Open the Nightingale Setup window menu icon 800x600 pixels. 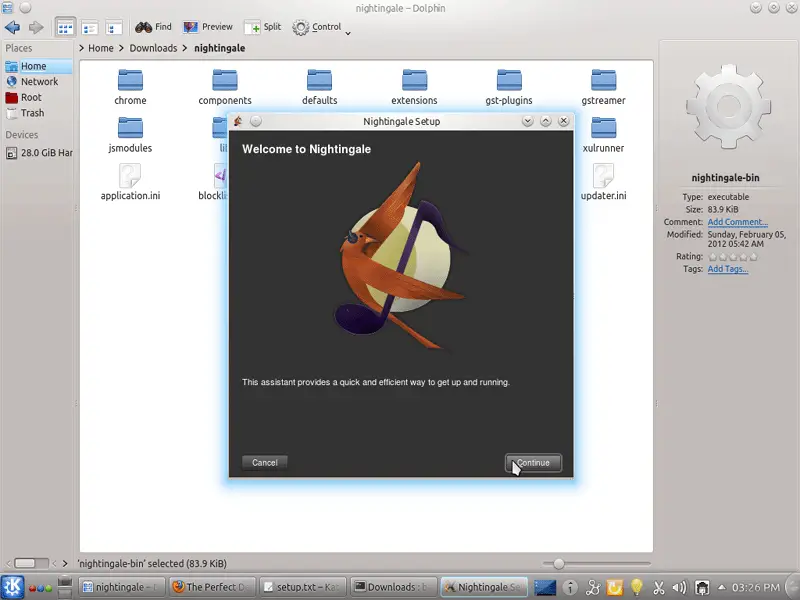[238, 121]
